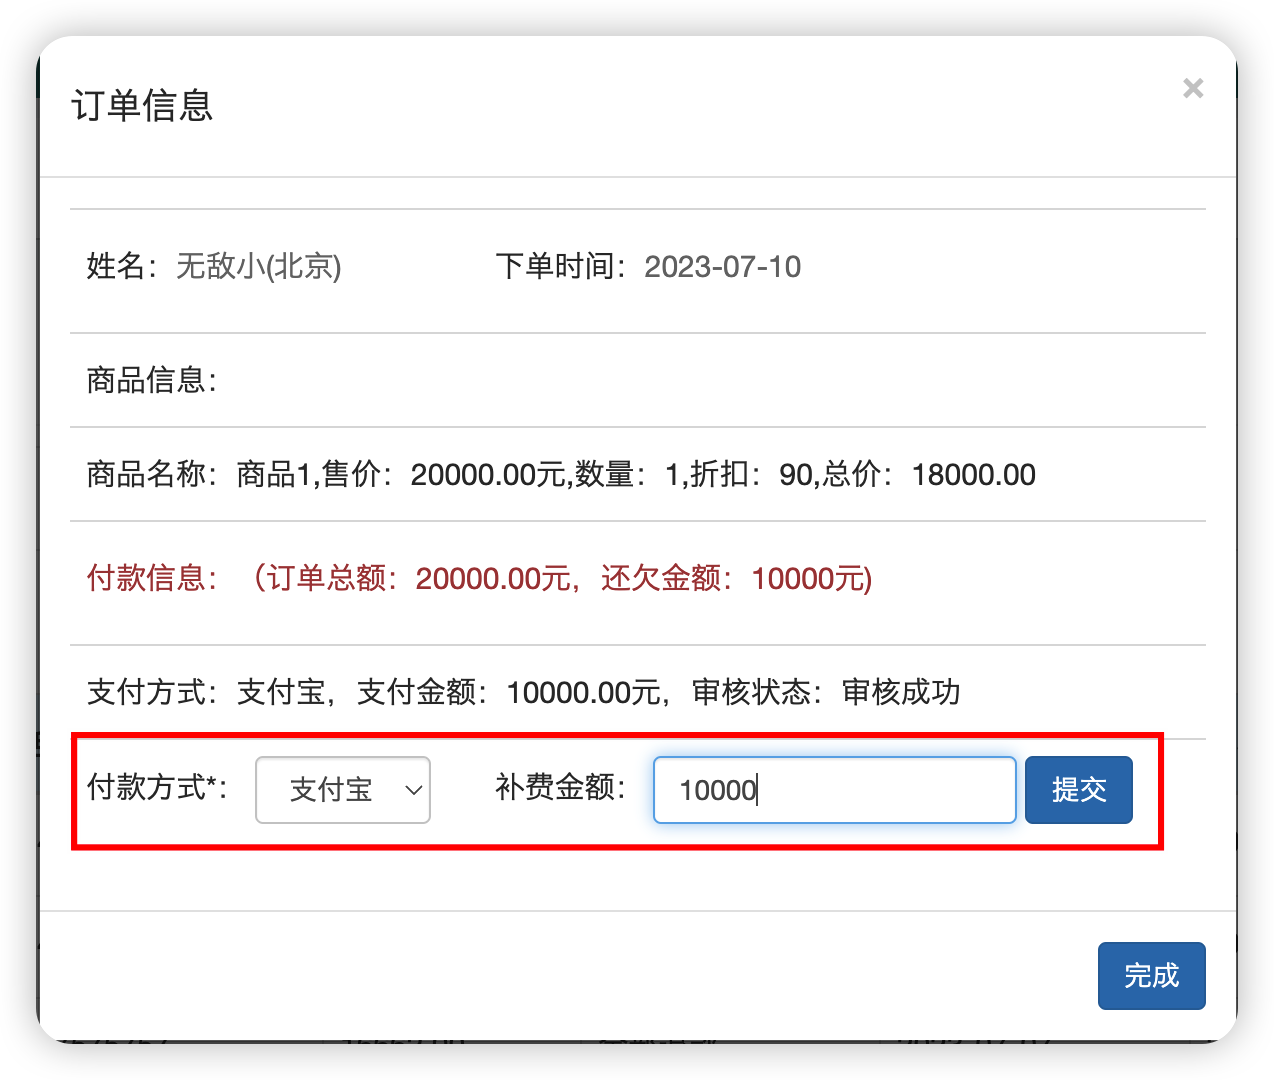Click the 商品信息: heading

click(152, 380)
